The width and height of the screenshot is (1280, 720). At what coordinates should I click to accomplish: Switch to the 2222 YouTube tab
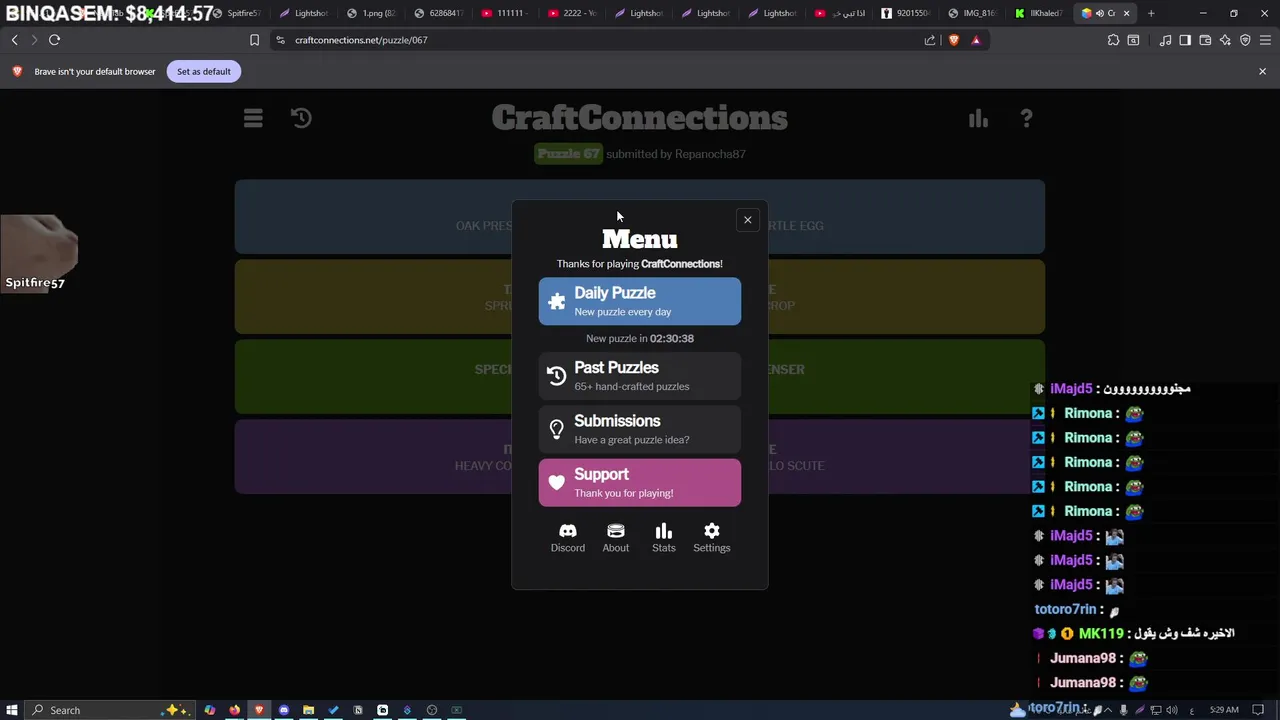[573, 13]
